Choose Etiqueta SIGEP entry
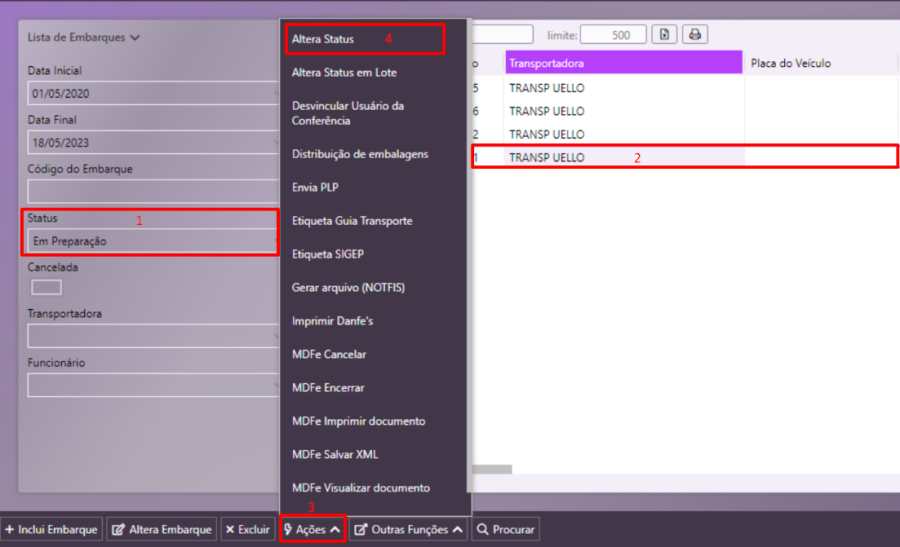 pyautogui.click(x=328, y=254)
